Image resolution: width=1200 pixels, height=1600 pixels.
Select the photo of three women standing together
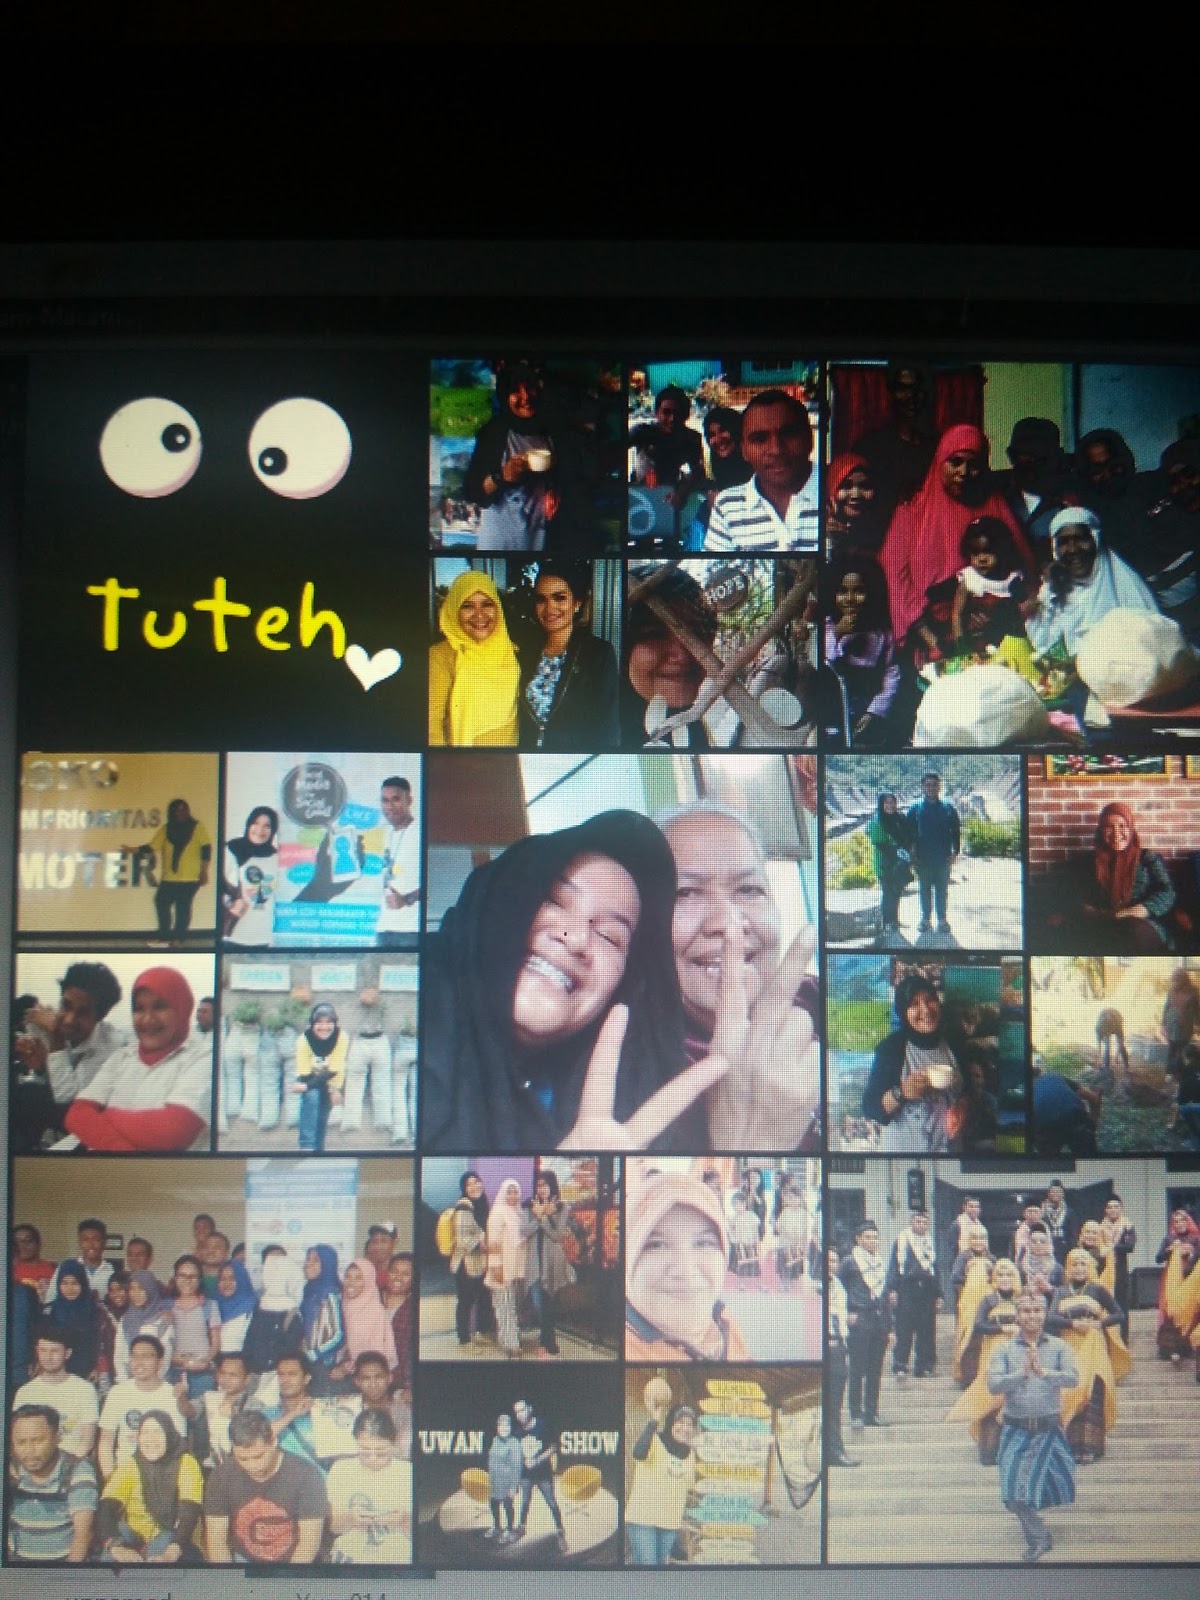519,1258
